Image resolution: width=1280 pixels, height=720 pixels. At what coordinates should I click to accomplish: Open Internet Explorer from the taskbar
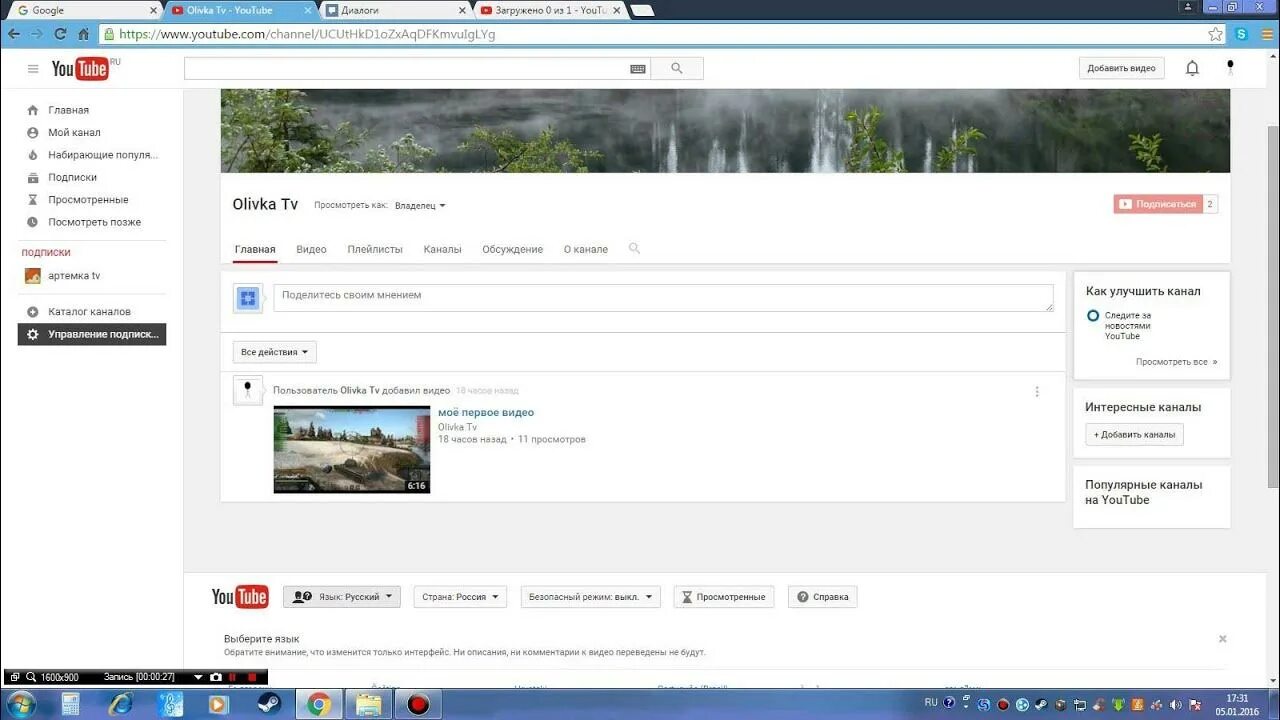120,704
